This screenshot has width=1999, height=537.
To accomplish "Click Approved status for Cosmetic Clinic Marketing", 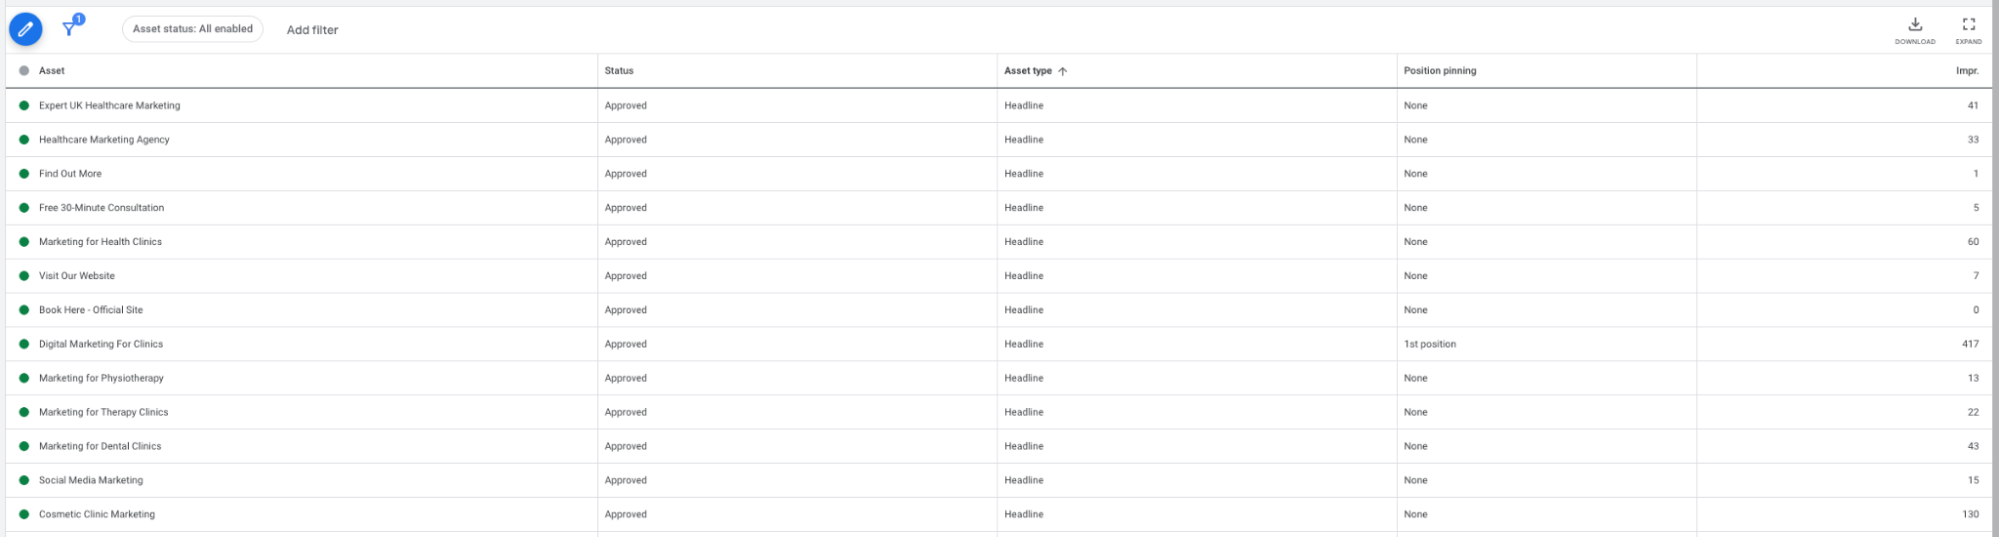I will pyautogui.click(x=626, y=513).
